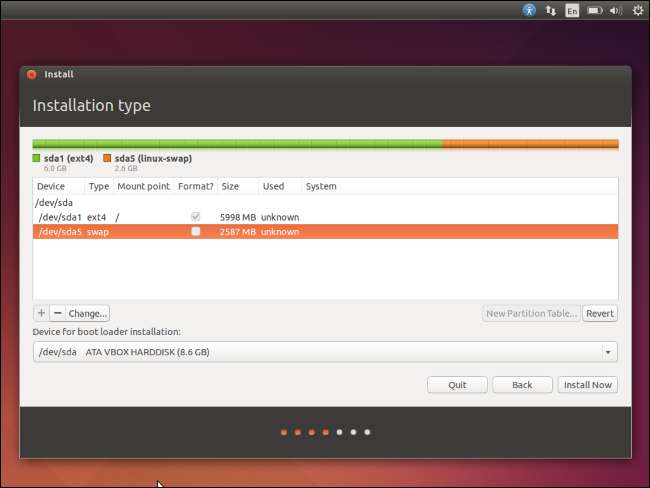Click the sda5 (linux-swap) legend label
The width and height of the screenshot is (650, 488).
coord(153,158)
